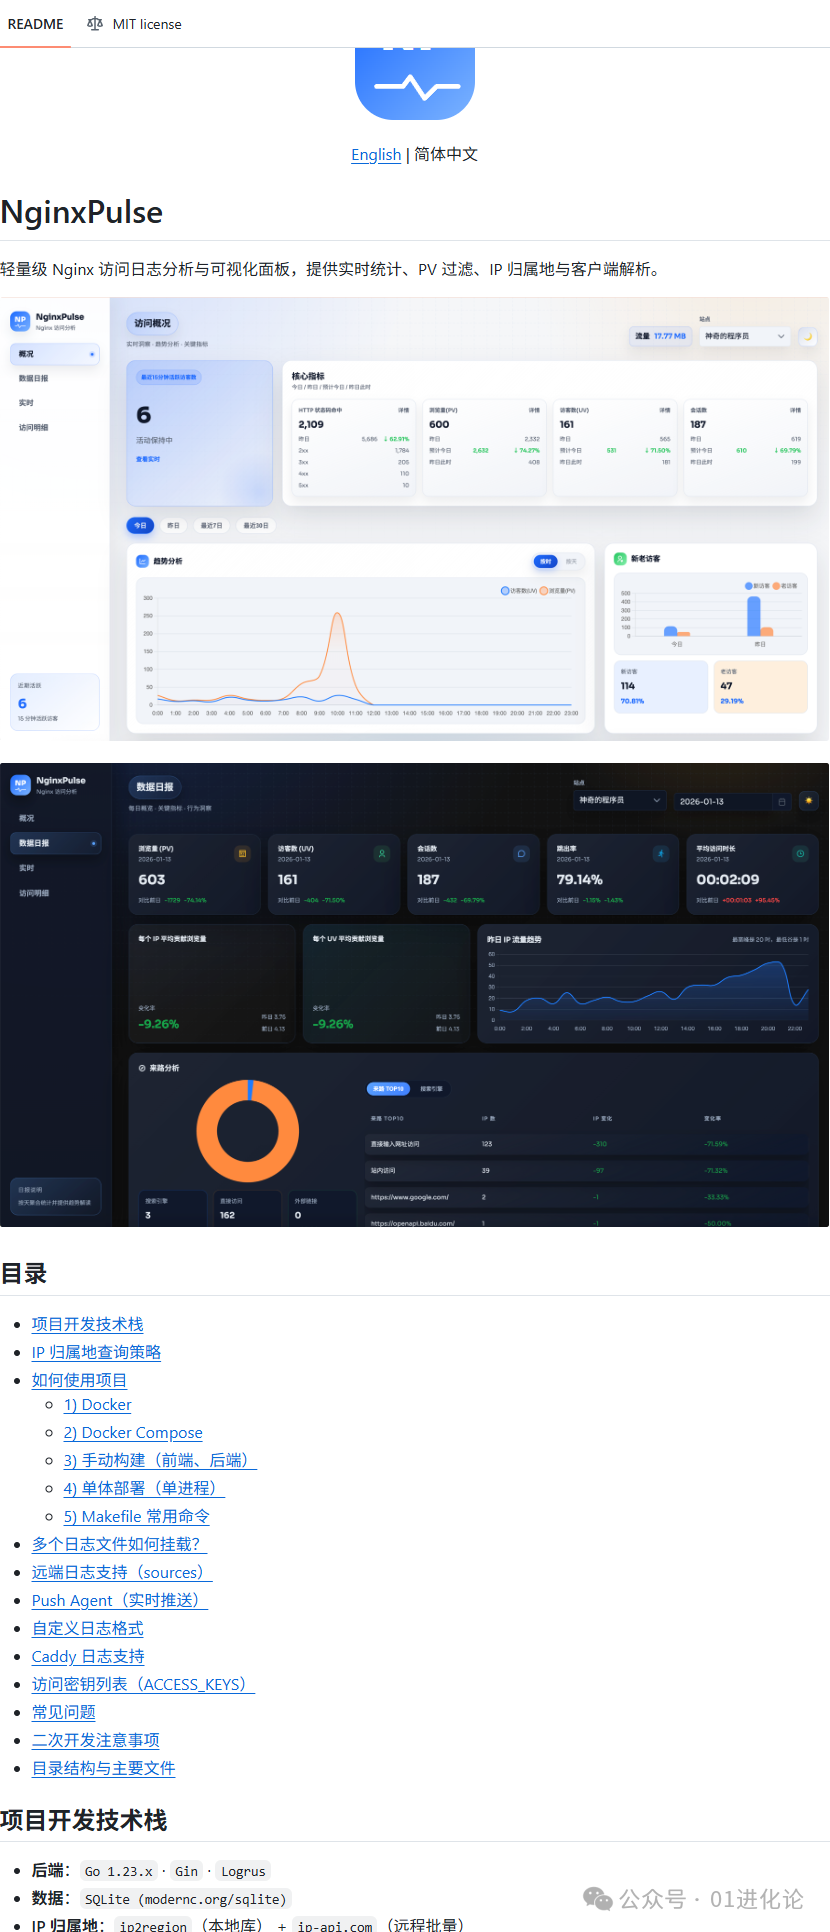Click NP logo in light dashboard sidebar
The height and width of the screenshot is (1932, 830).
pyautogui.click(x=20, y=320)
